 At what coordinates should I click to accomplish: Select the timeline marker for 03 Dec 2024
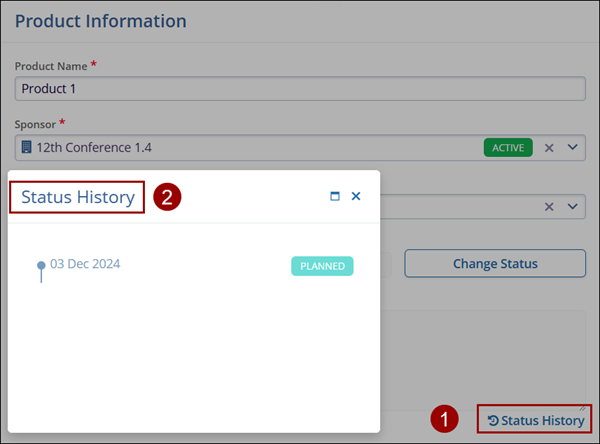point(41,266)
